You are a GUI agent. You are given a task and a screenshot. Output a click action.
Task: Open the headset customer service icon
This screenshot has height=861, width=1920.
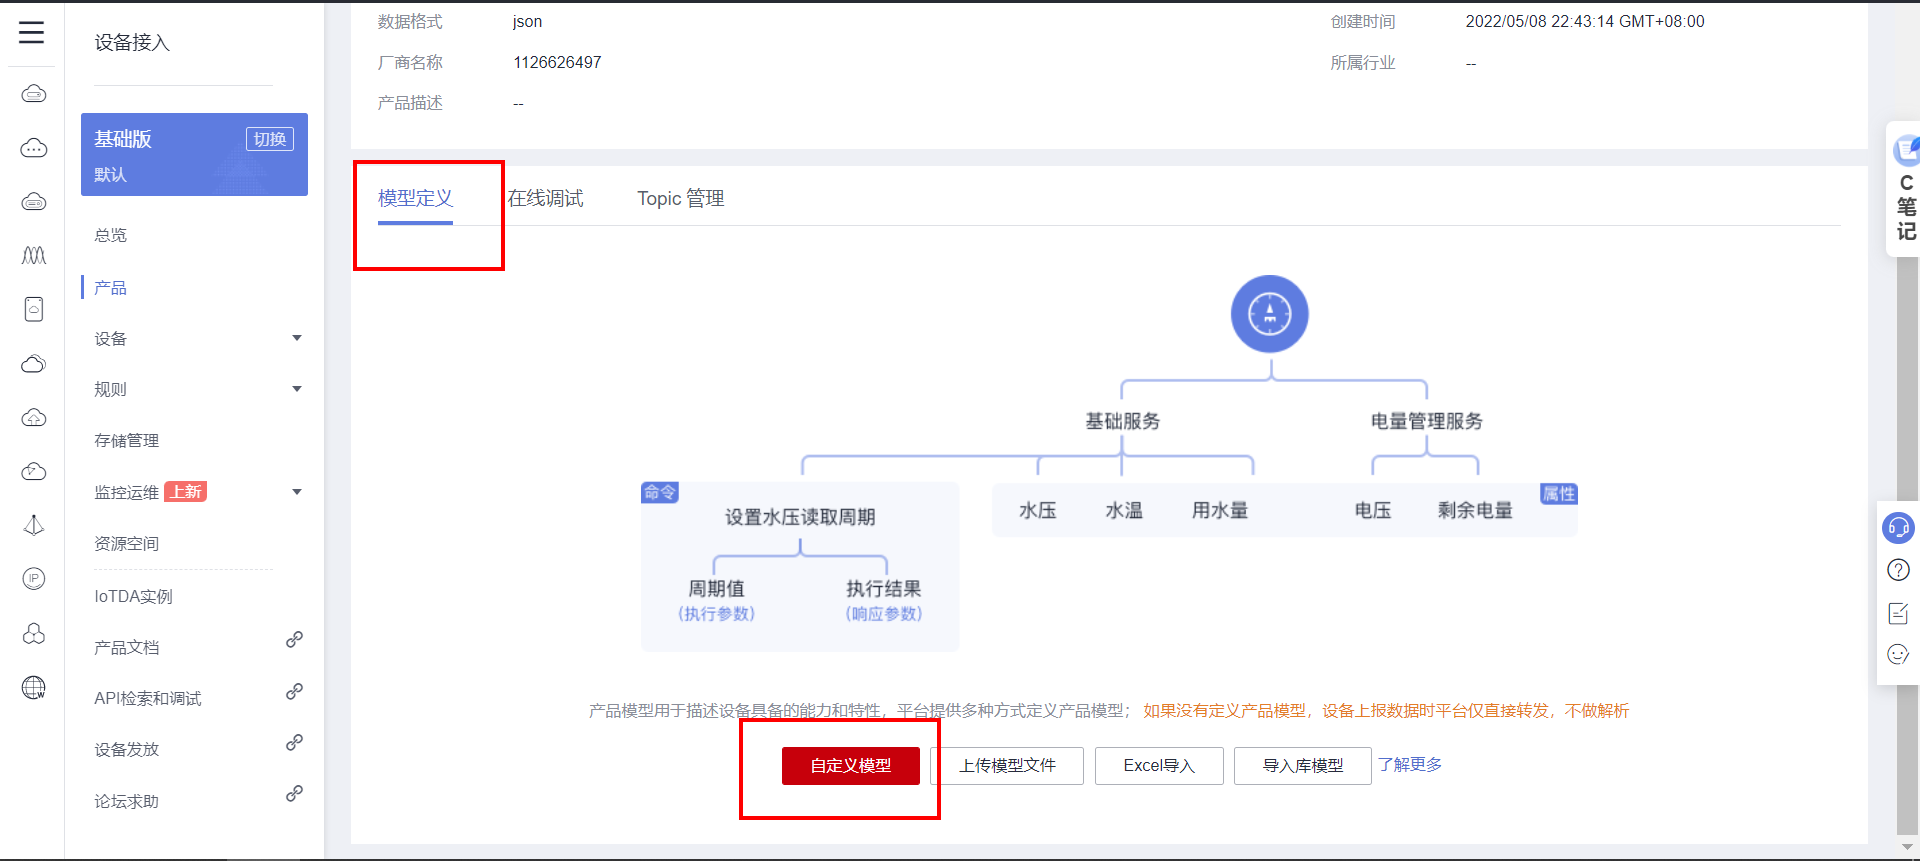pyautogui.click(x=1898, y=527)
